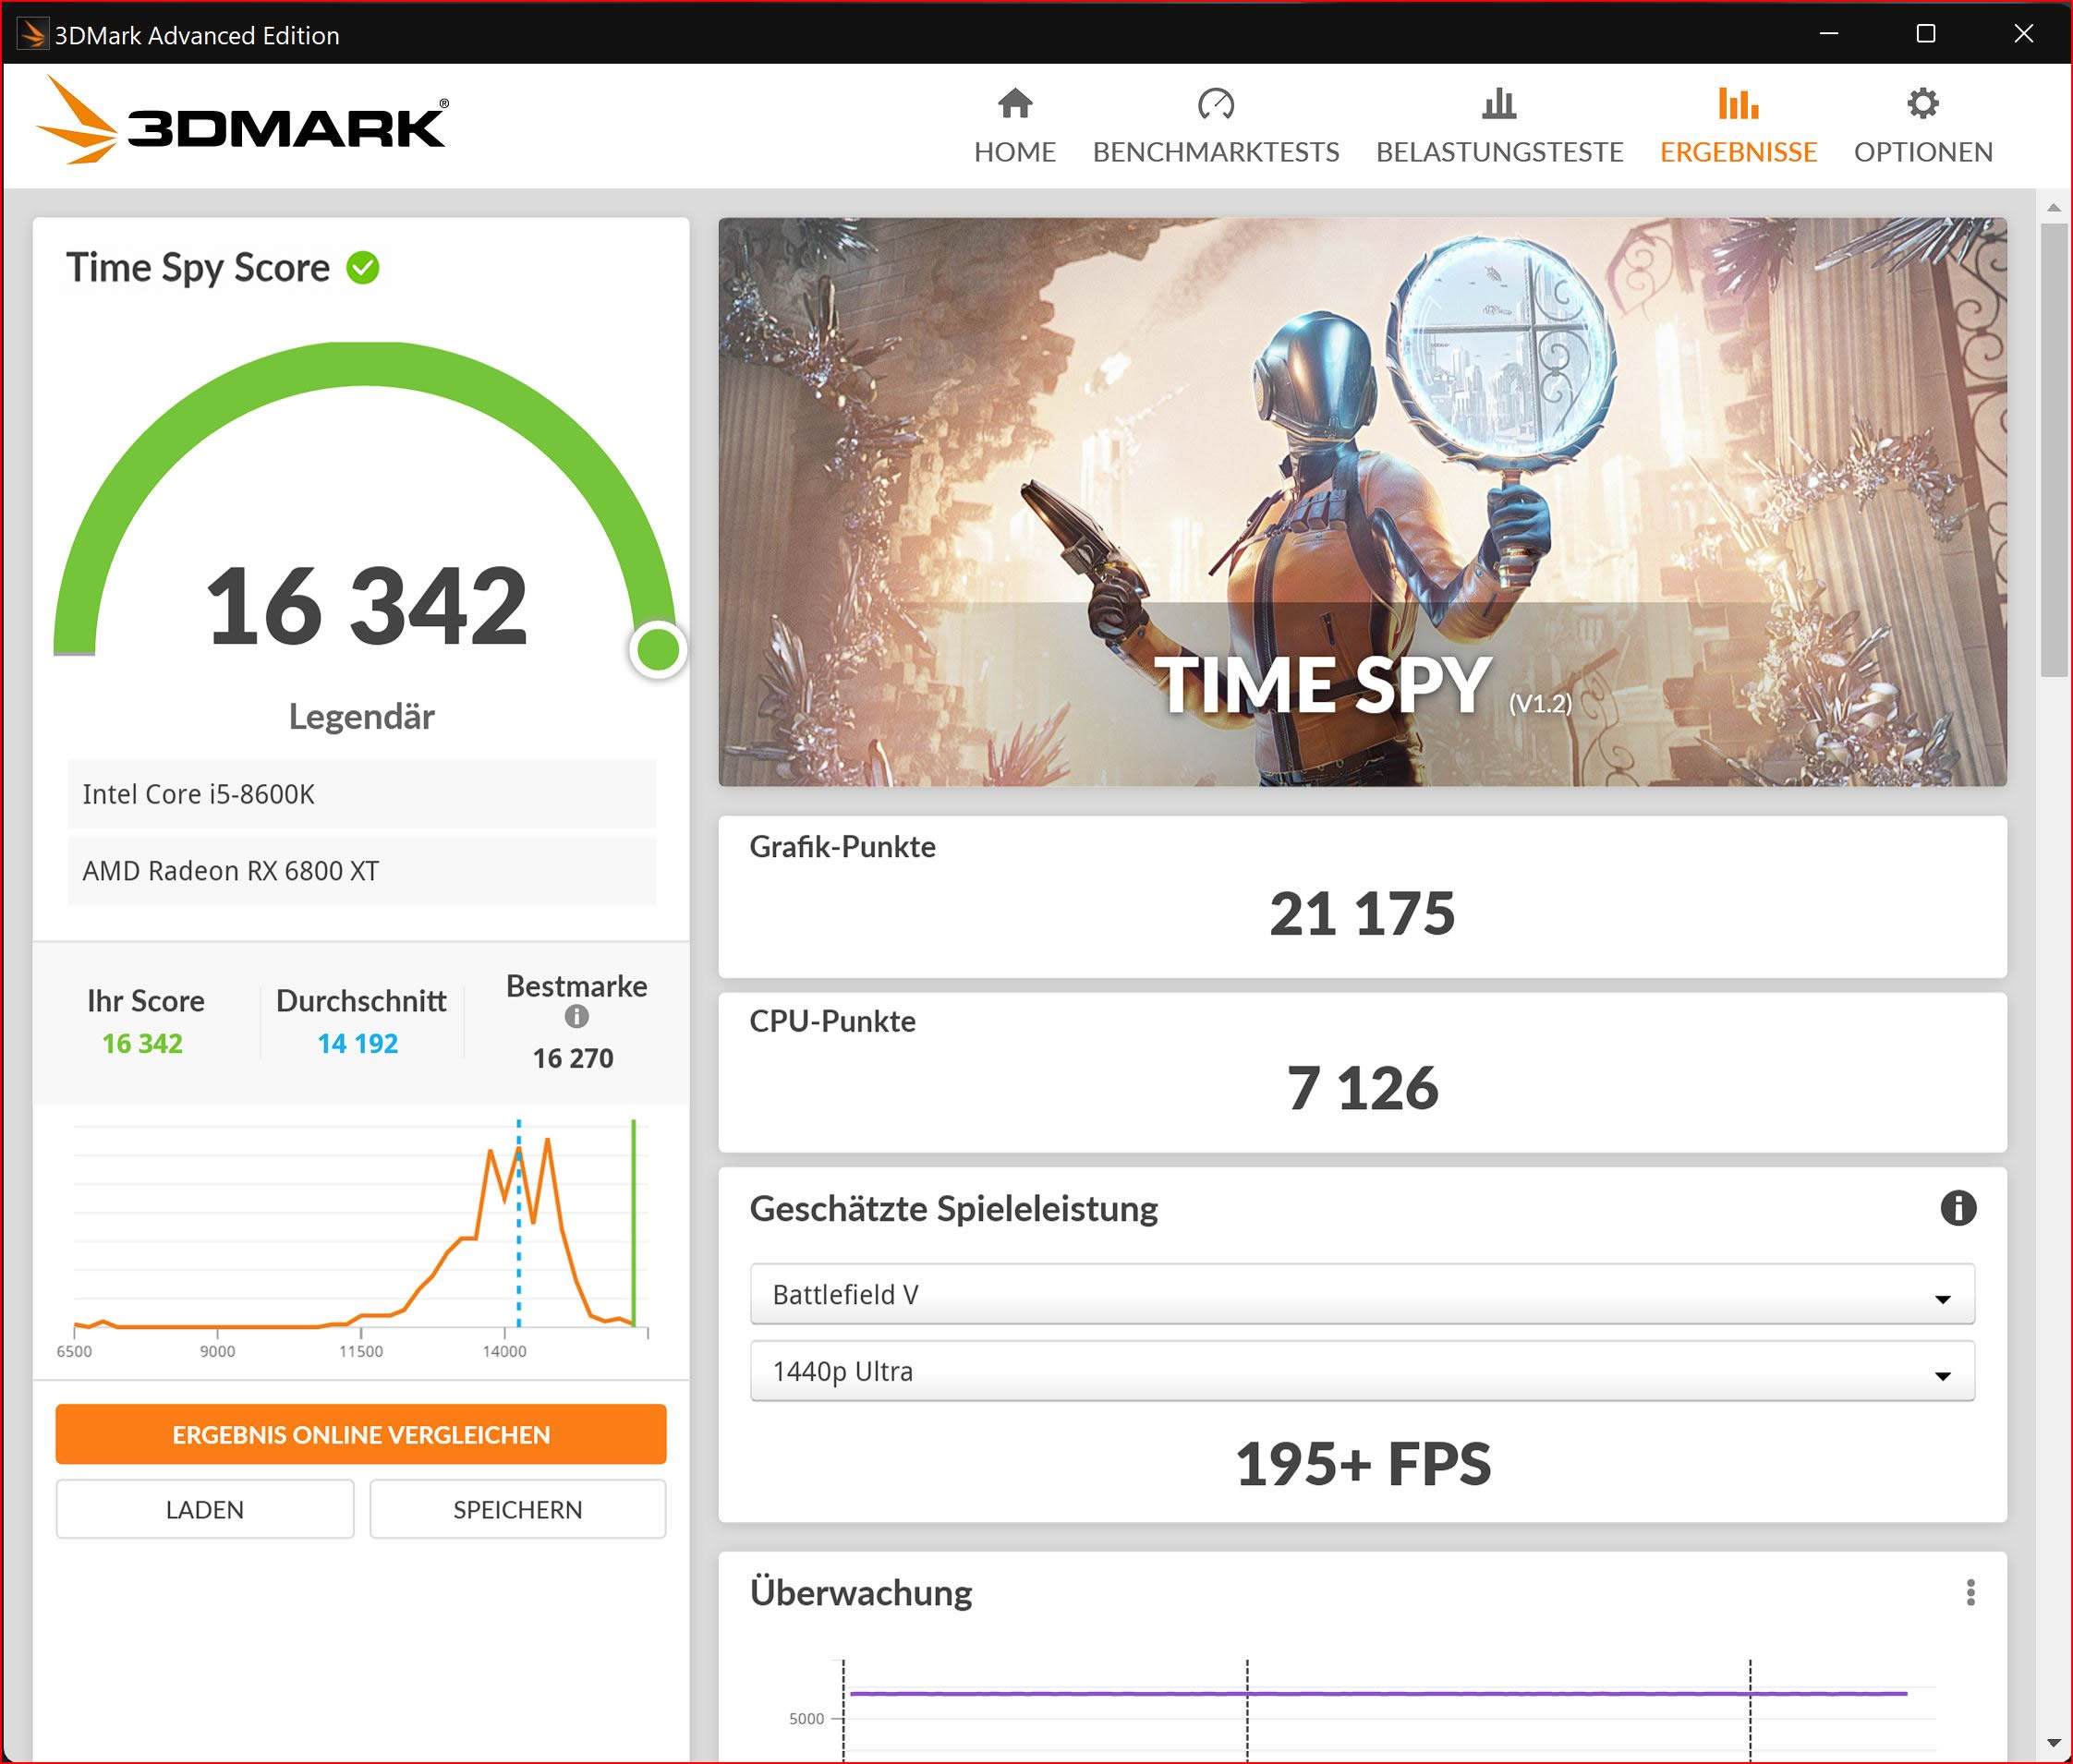The height and width of the screenshot is (1764, 2073).
Task: Click the LADEN button
Action: [x=204, y=1509]
